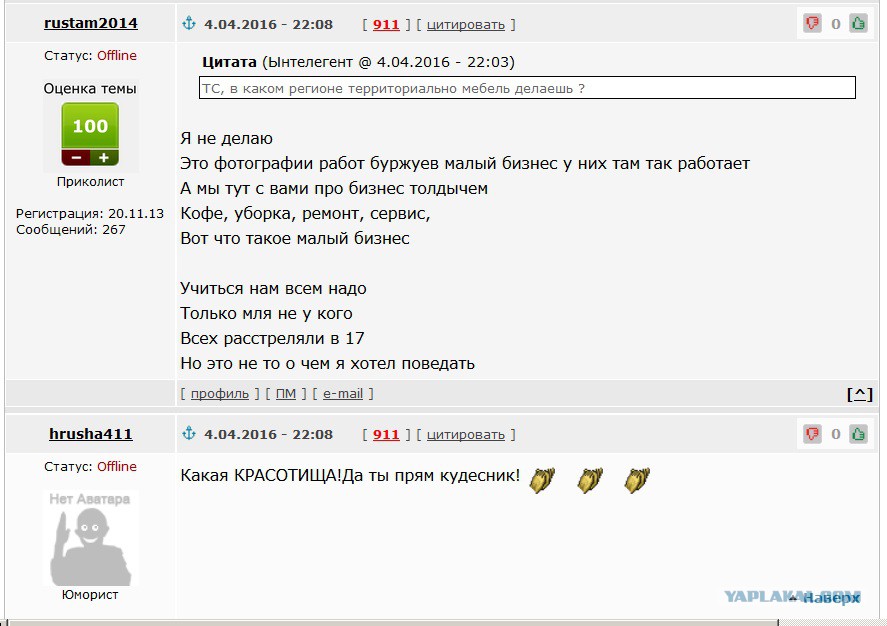
Task: Click 'Регистрация: 20.11.13' text
Action: pyautogui.click(x=90, y=213)
